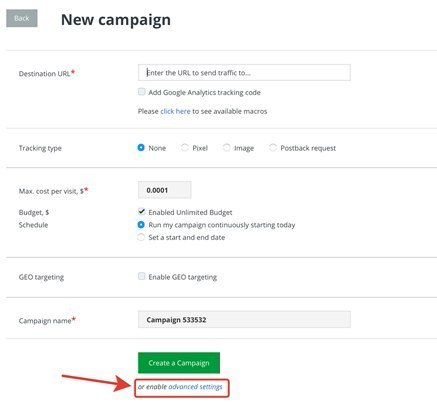Choose Set a start and end date
437x416 pixels.
coord(141,237)
